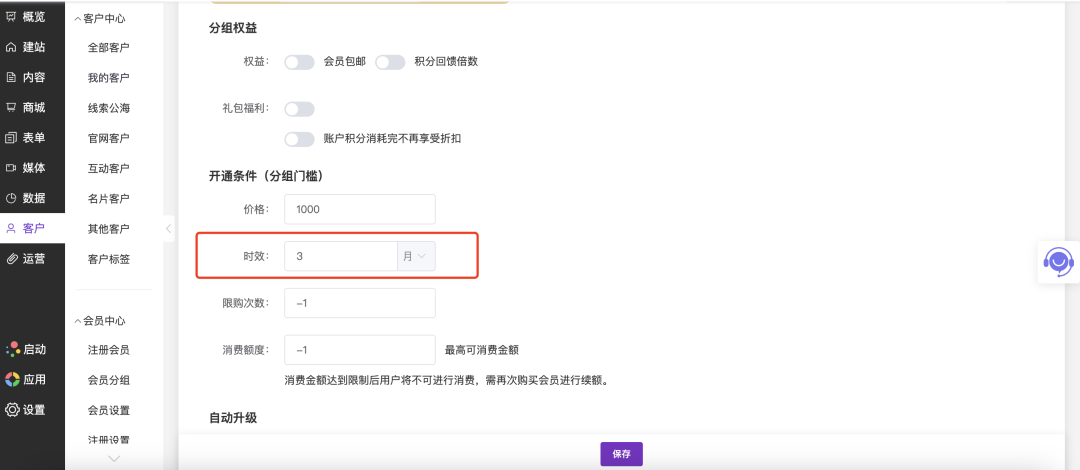The image size is (1080, 470).
Task: Open the 月 time unit dropdown
Action: [416, 256]
